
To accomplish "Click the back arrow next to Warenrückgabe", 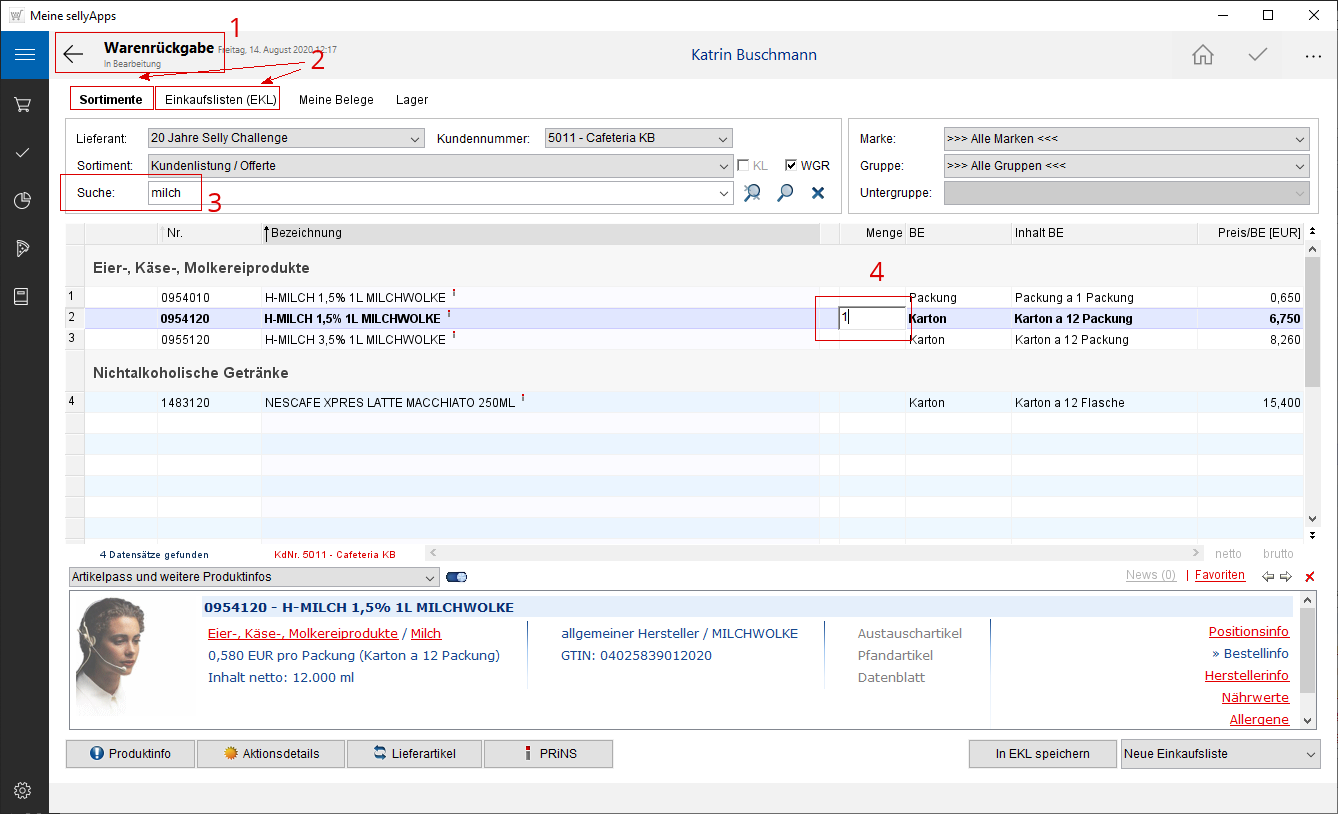I will tap(73, 54).
